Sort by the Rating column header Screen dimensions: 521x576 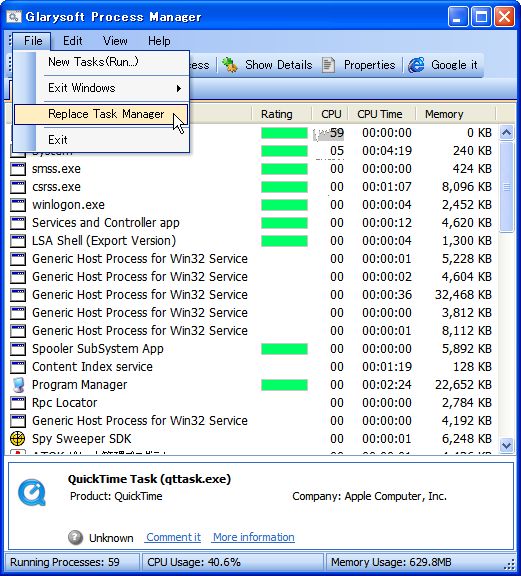coord(281,114)
